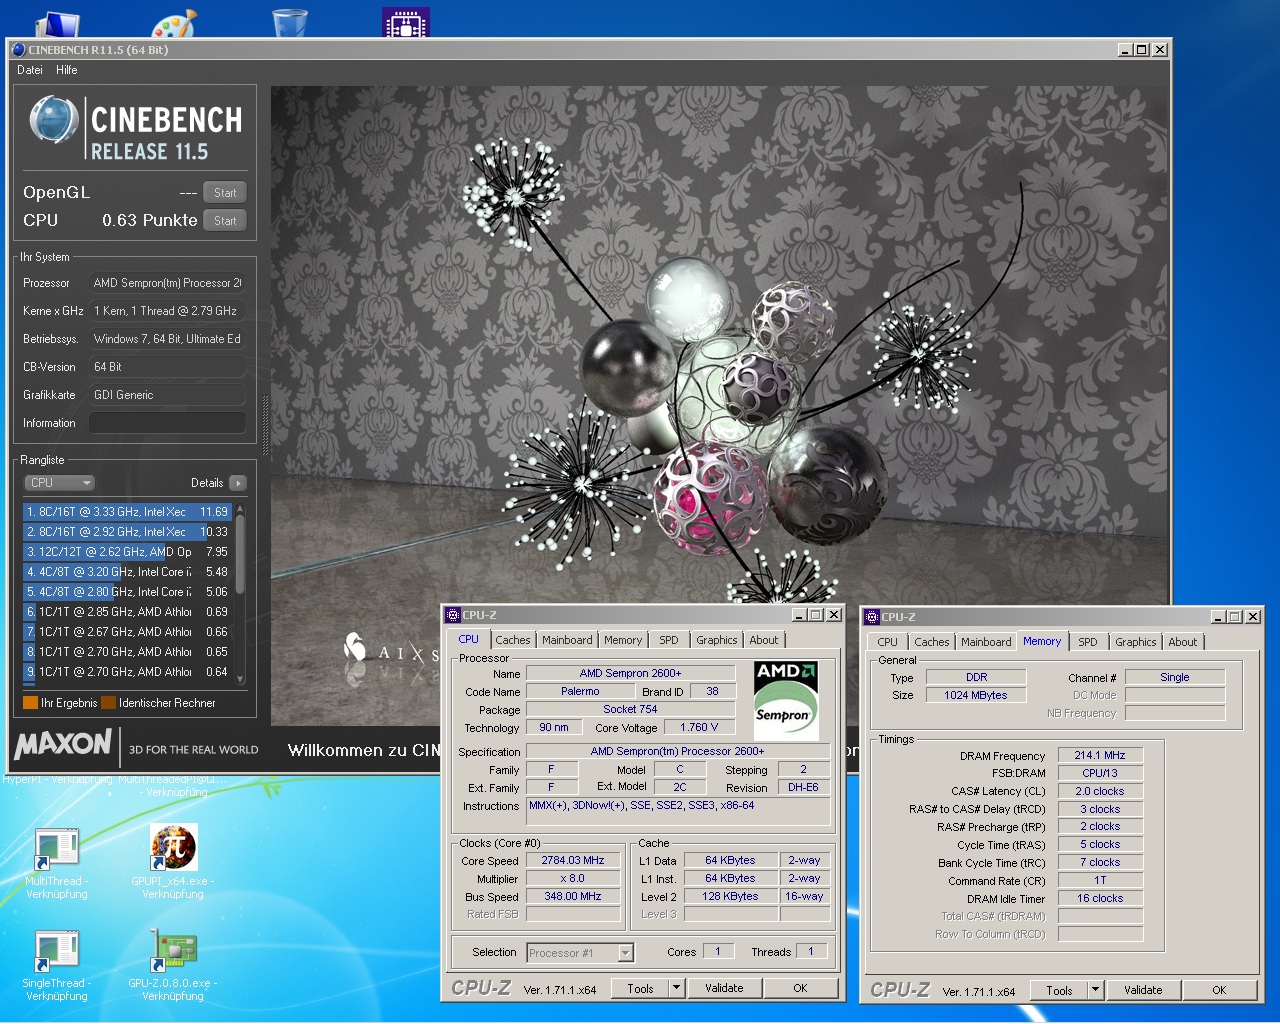Click OK in left CPU-Z window

point(800,988)
